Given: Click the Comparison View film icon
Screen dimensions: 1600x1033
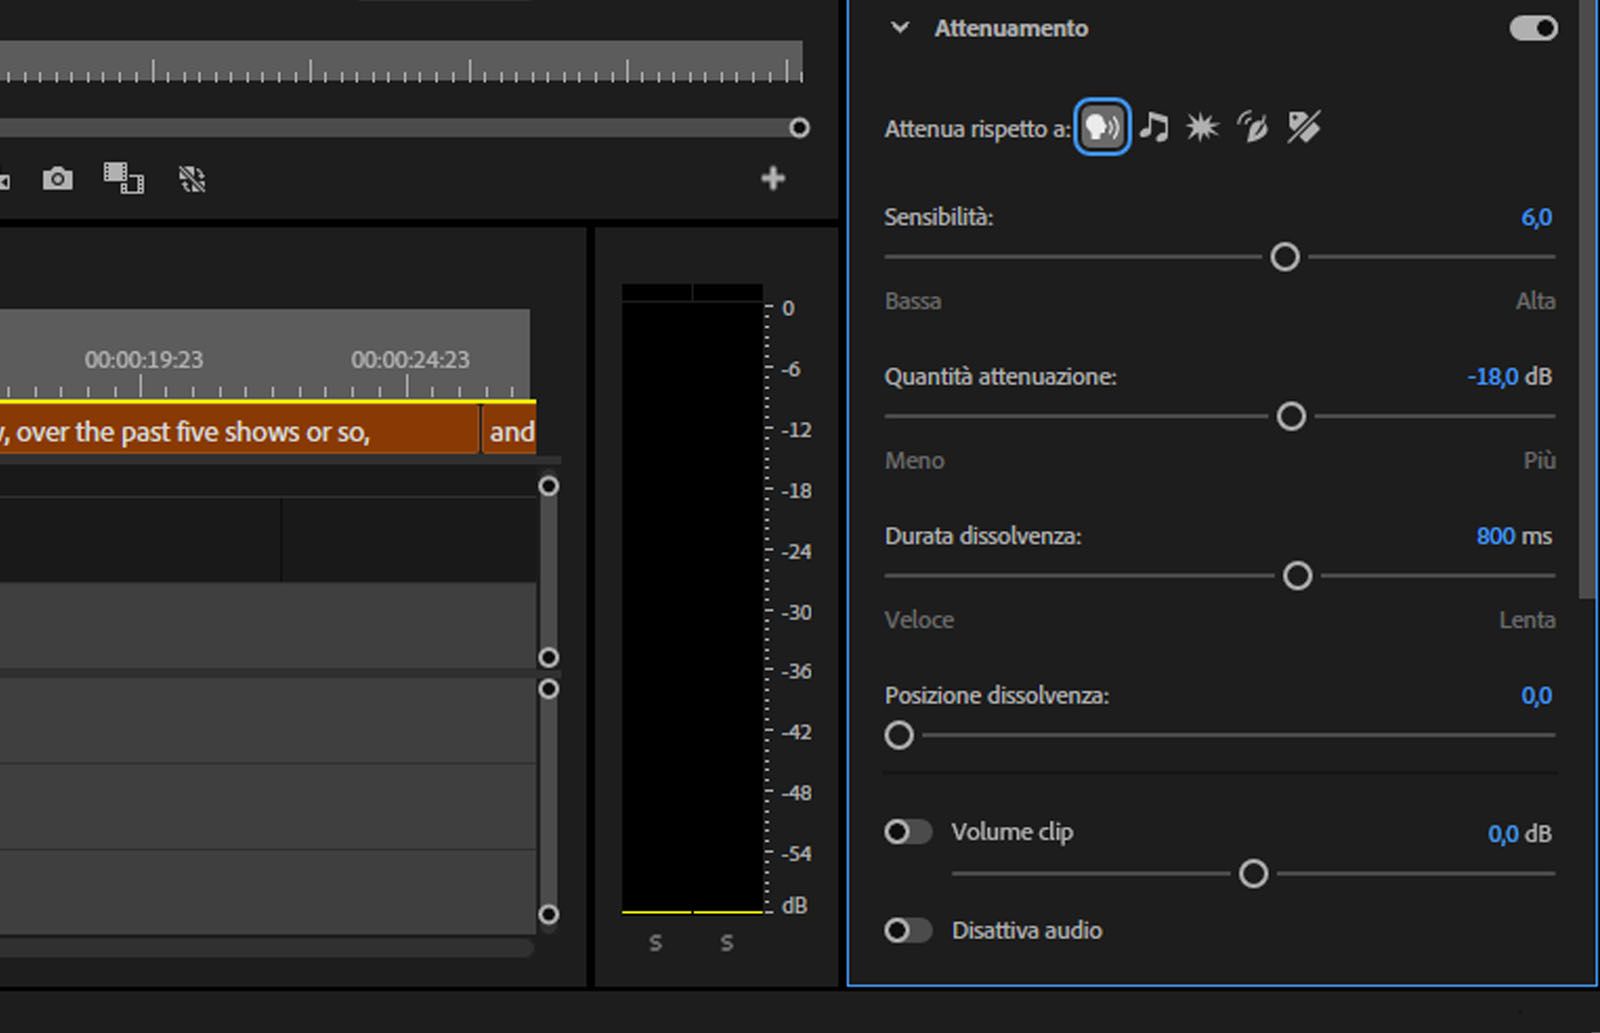Looking at the screenshot, I should [123, 179].
